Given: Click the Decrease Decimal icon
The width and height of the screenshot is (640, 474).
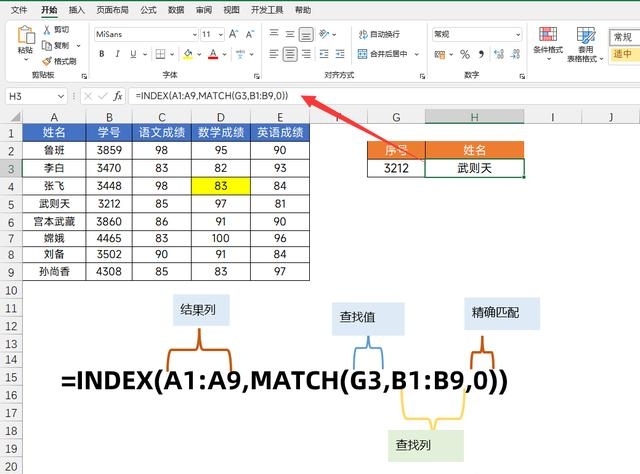Looking at the screenshot, I should pos(515,54).
